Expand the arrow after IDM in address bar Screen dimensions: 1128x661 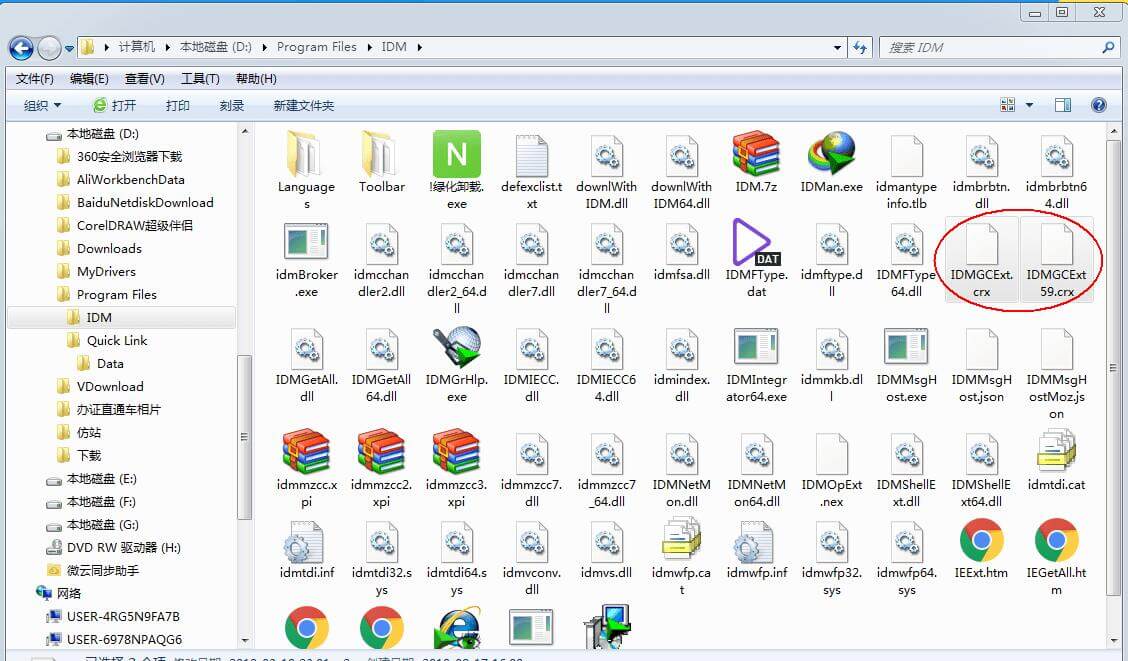419,47
